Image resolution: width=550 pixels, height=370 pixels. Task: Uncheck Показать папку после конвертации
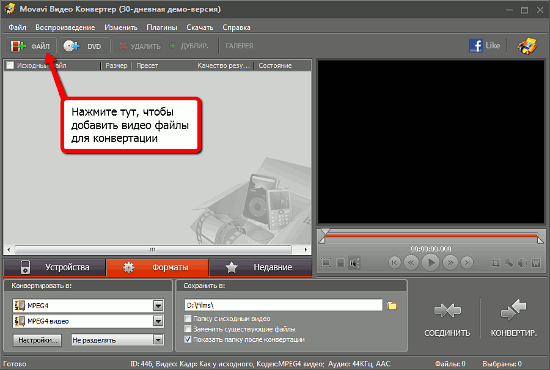point(188,339)
